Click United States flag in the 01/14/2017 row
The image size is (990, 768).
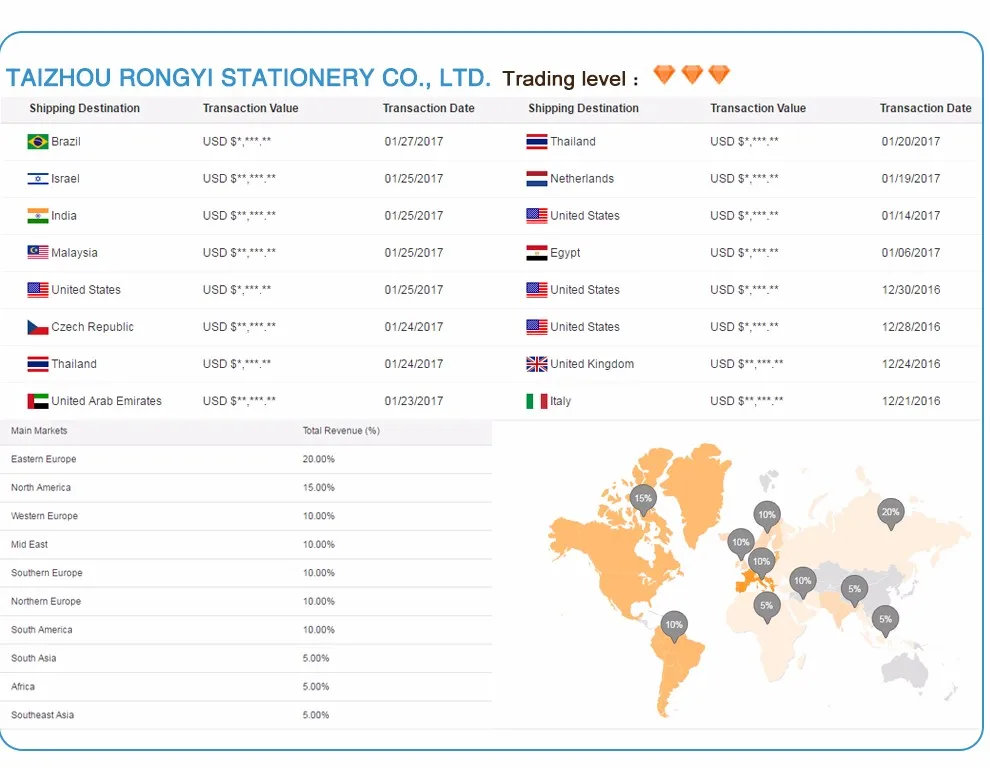(x=537, y=216)
